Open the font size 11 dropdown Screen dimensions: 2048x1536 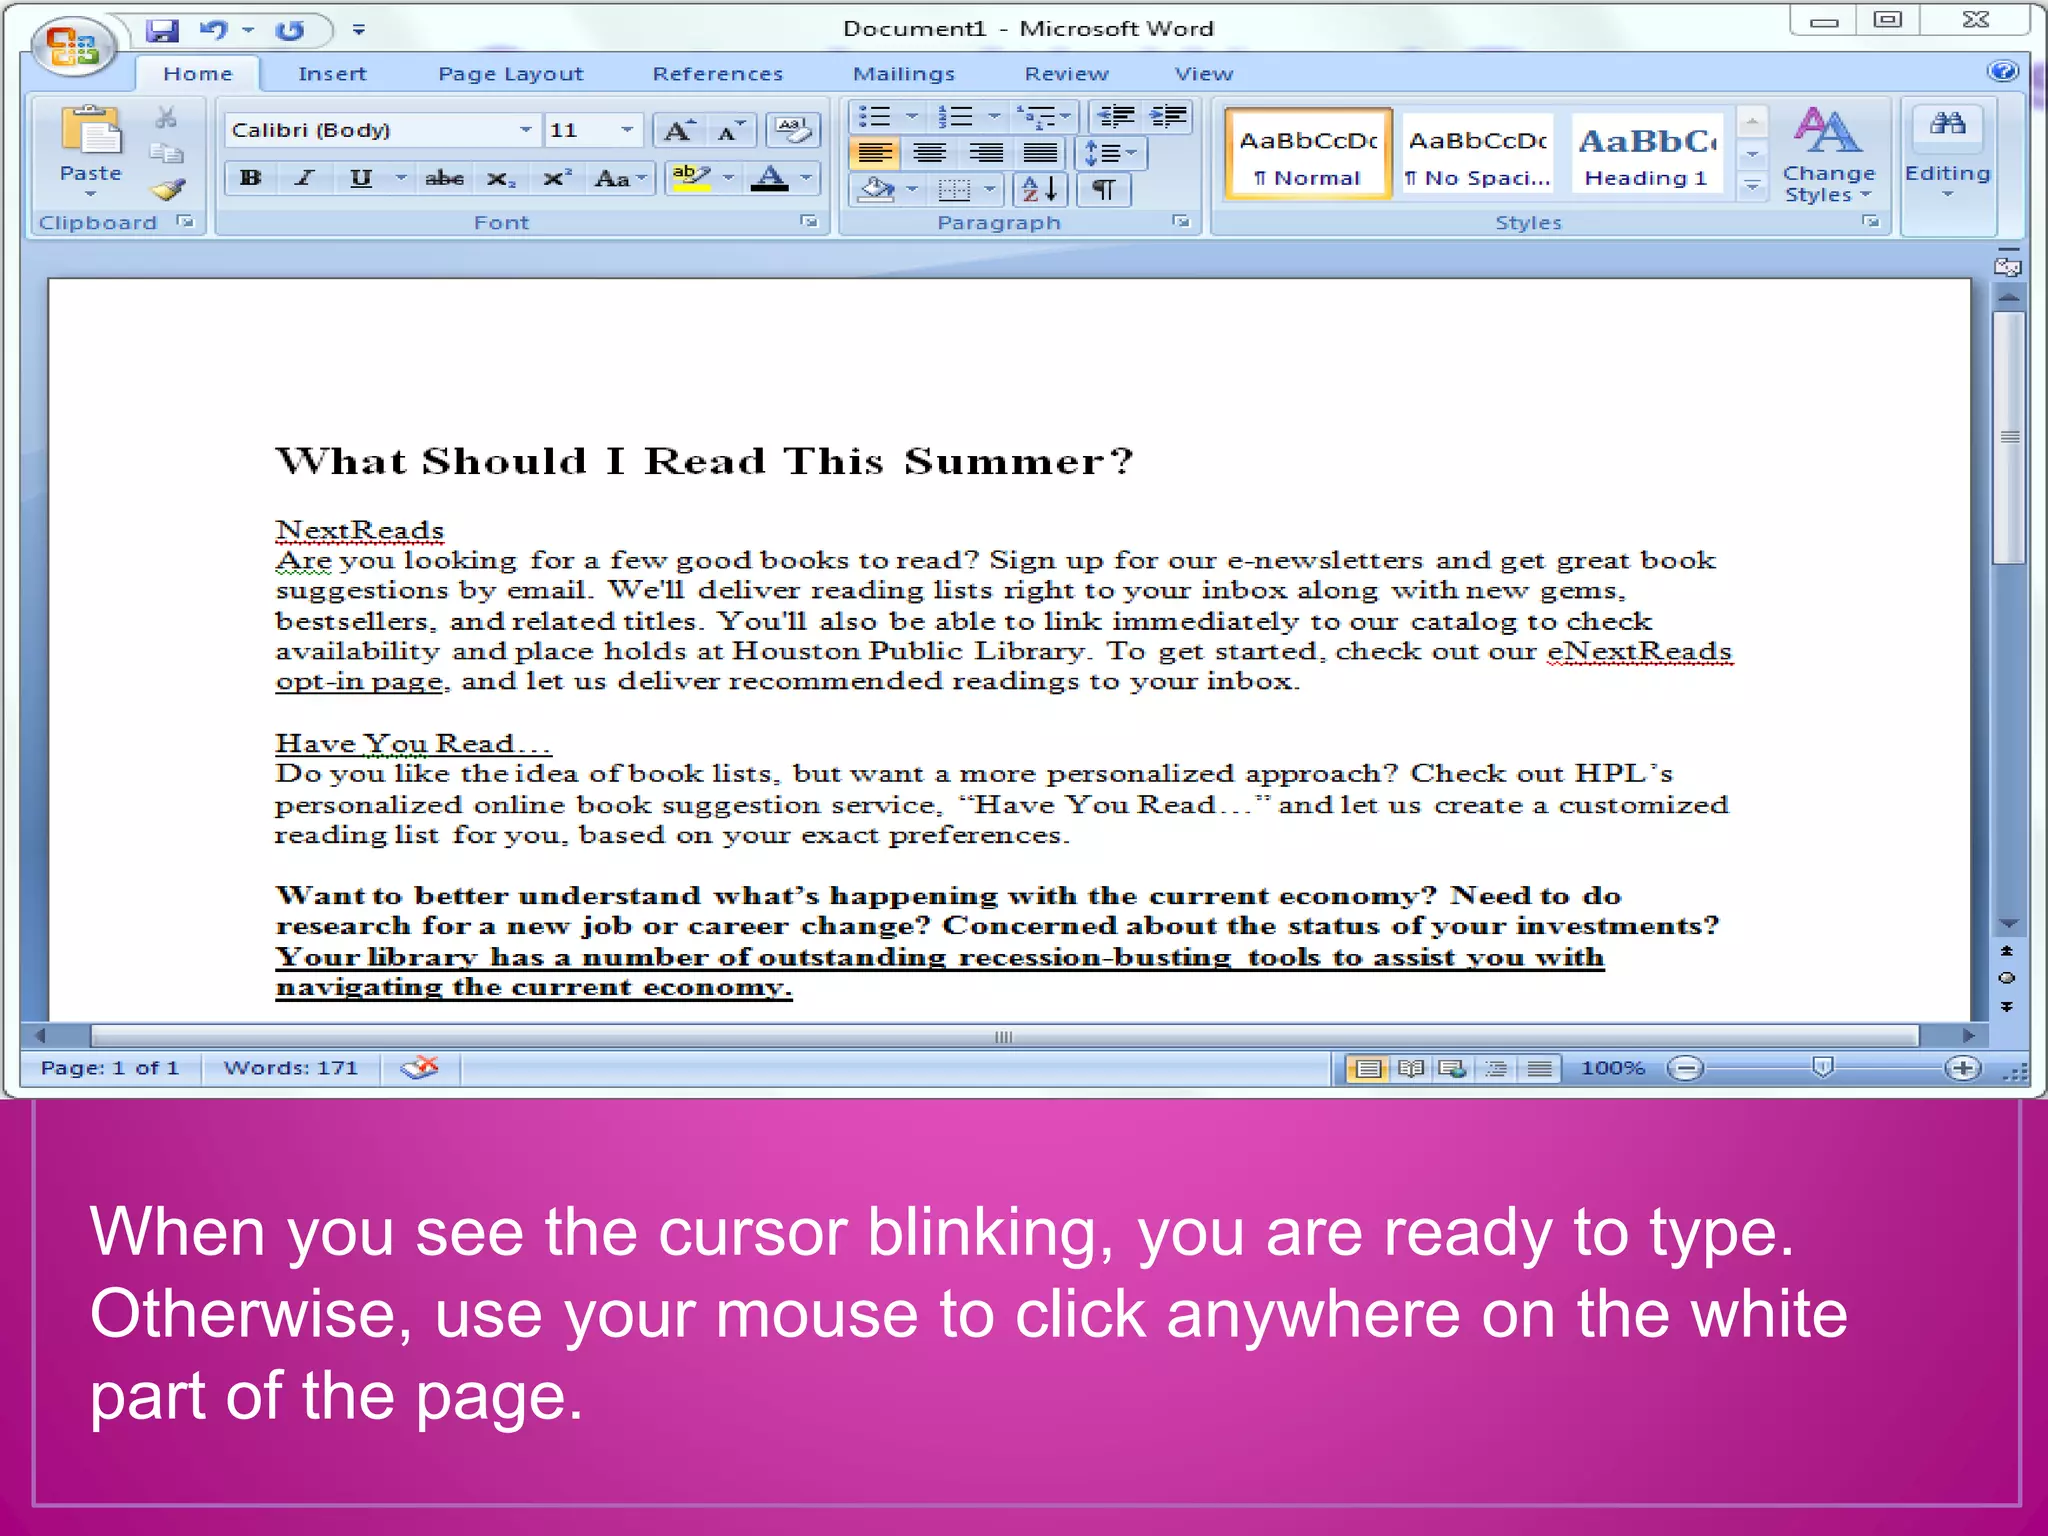click(x=626, y=130)
